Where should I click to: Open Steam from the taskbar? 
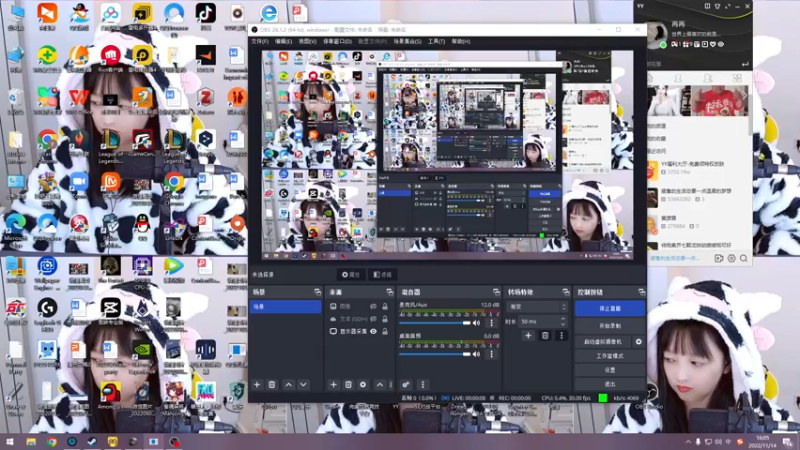coord(92,442)
